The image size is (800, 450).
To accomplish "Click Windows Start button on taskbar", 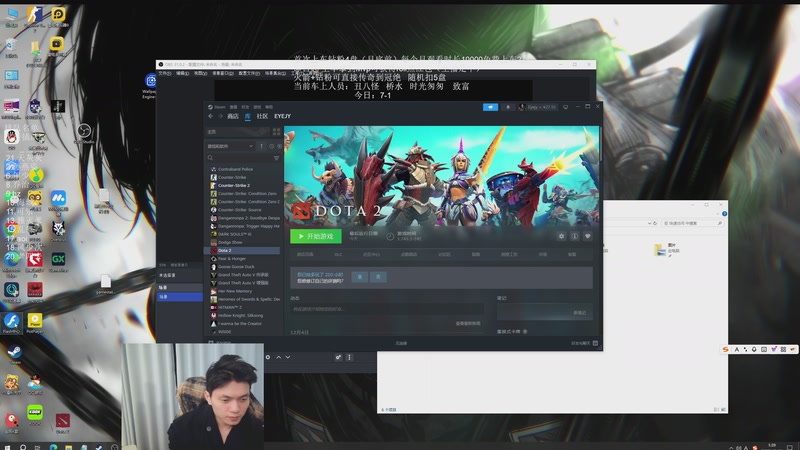I will tap(7, 447).
